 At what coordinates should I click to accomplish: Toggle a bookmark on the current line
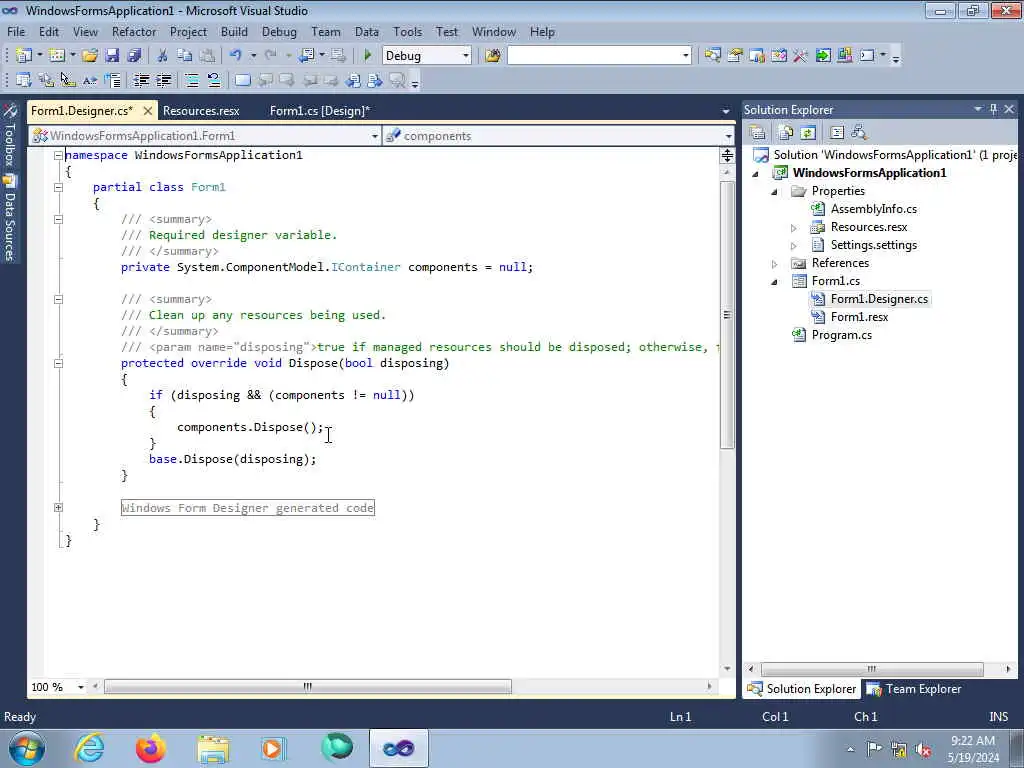[242, 80]
